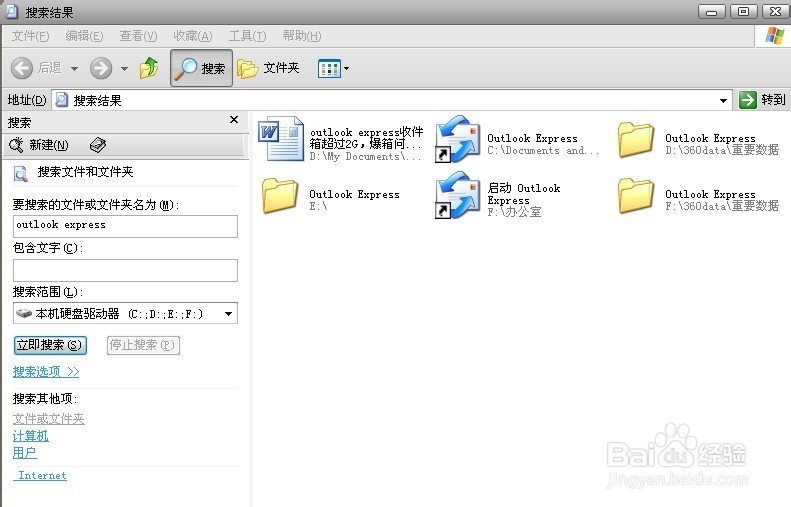Show the 文件夹 folders pane

pyautogui.click(x=268, y=68)
